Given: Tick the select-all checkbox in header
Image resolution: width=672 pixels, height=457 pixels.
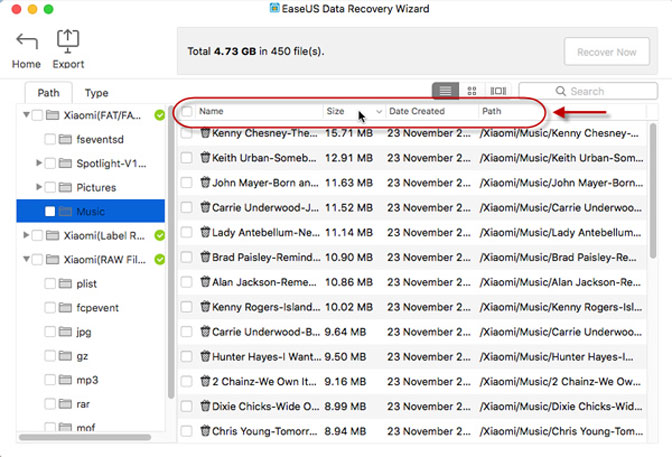Looking at the screenshot, I should [187, 111].
